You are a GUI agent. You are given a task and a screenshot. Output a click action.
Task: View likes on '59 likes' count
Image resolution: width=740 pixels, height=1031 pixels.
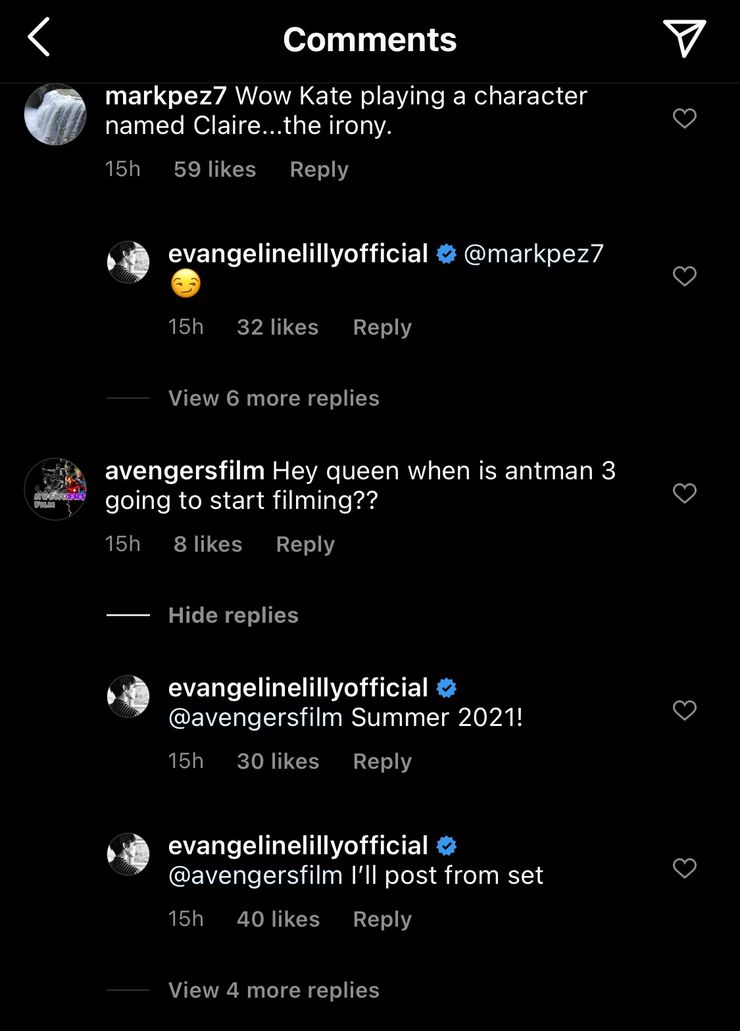click(x=214, y=170)
